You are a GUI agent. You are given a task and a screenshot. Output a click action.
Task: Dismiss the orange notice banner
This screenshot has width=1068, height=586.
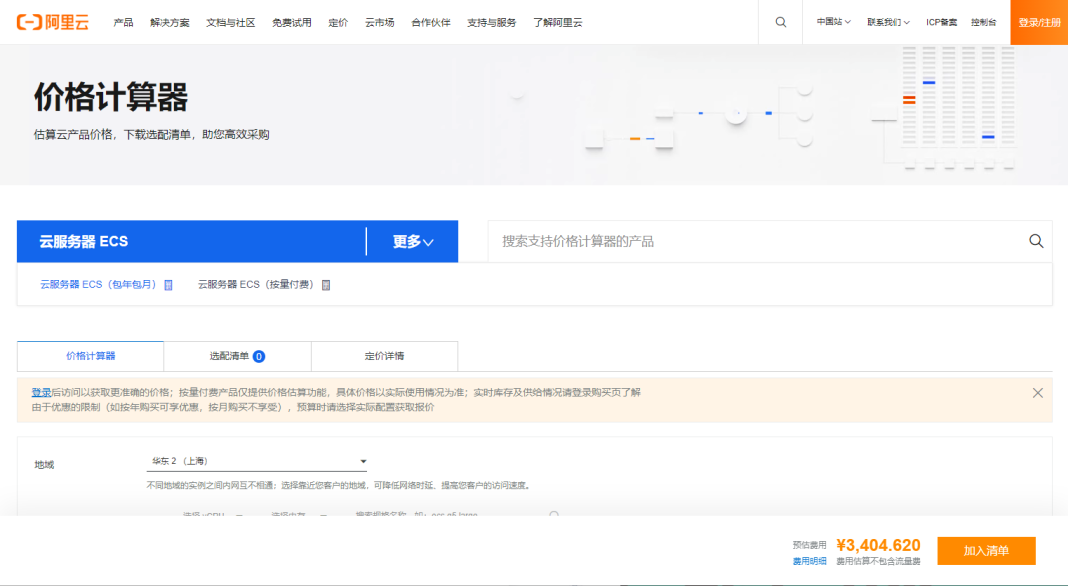click(1037, 393)
